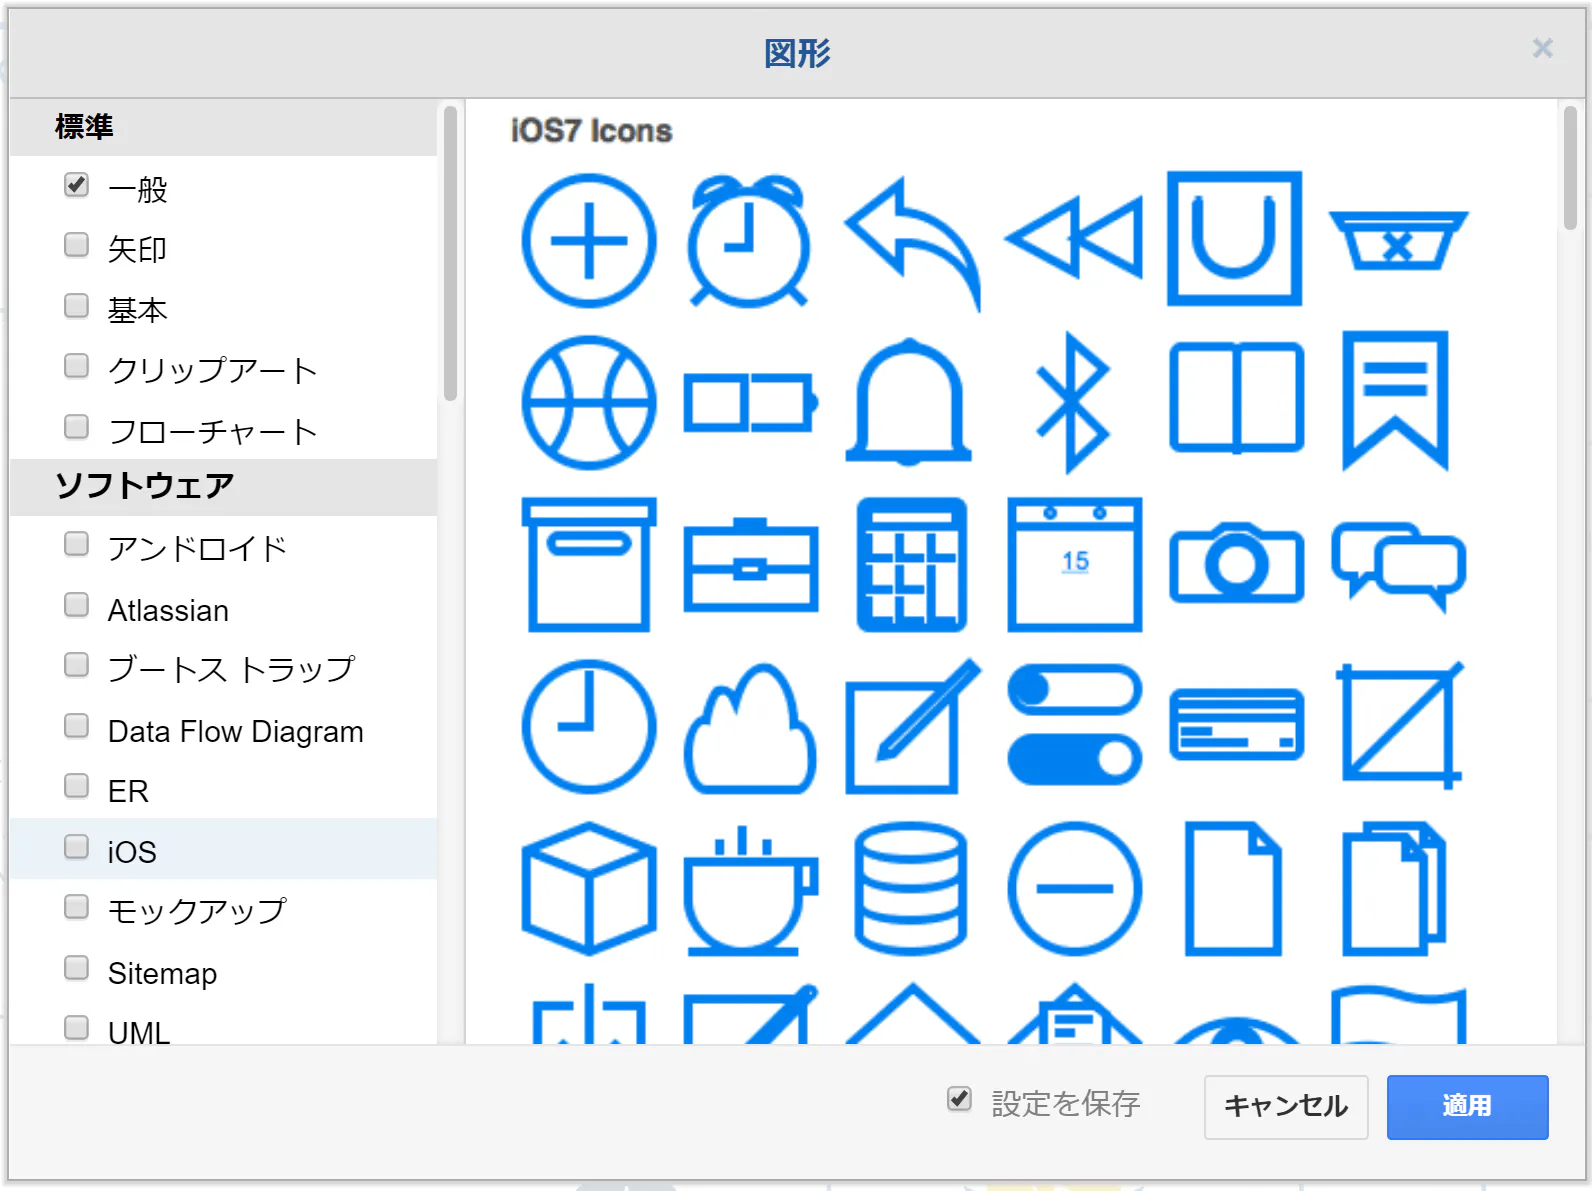Viewport: 1592px width, 1191px height.
Task: Select the Bluetooth icon
Action: point(1073,403)
